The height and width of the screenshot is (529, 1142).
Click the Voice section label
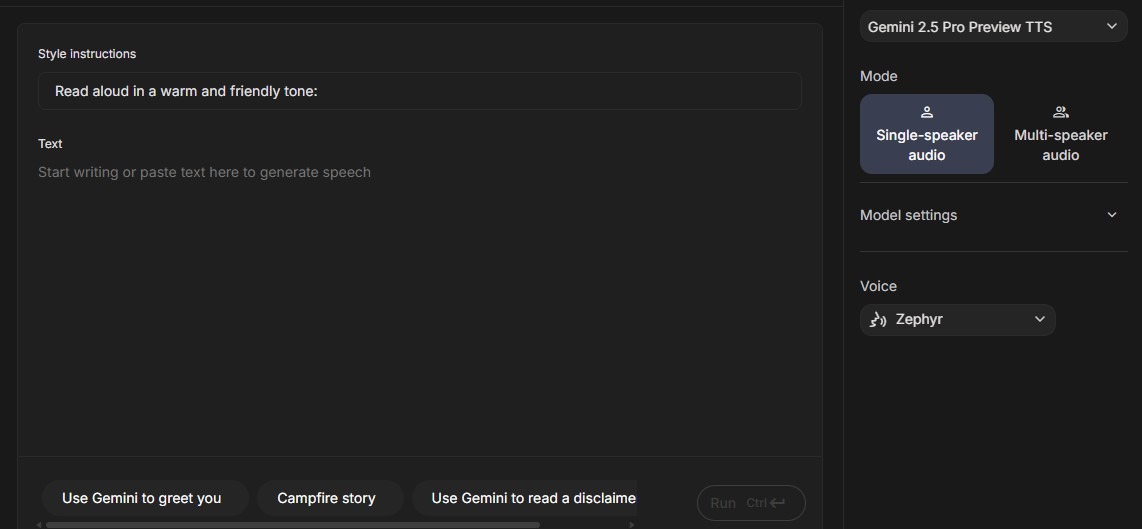click(878, 286)
